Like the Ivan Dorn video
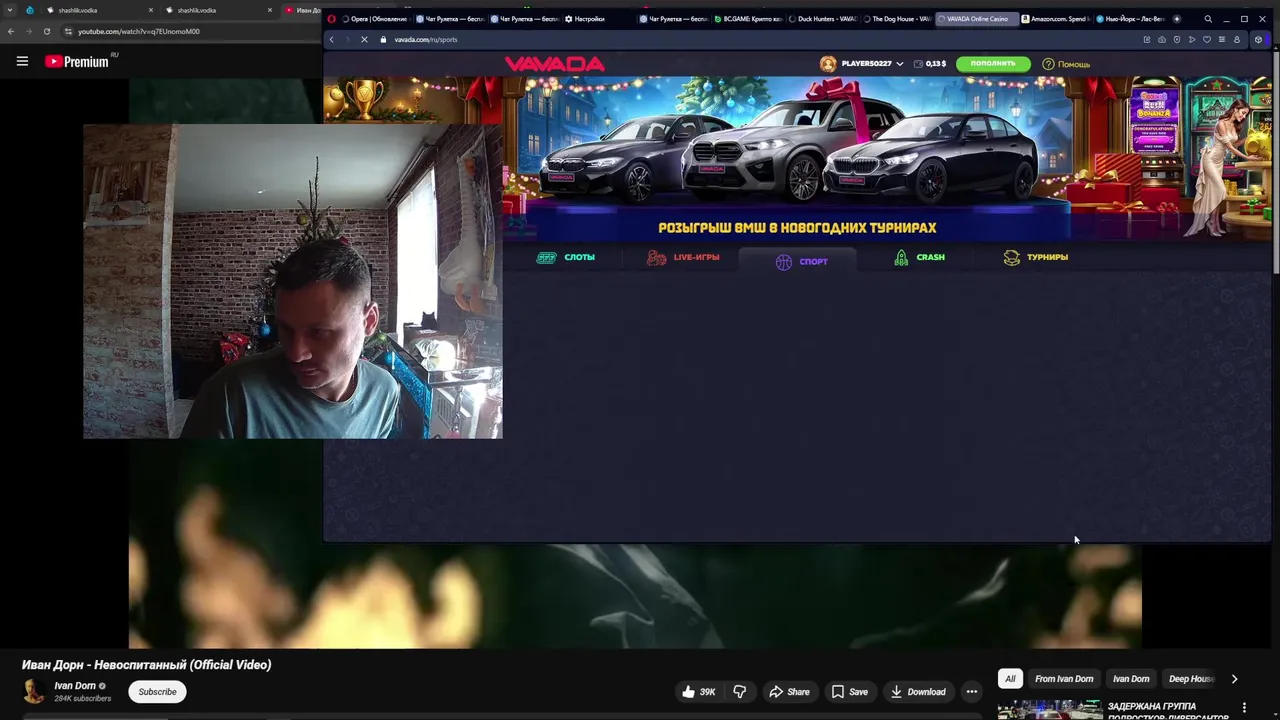 click(x=698, y=692)
